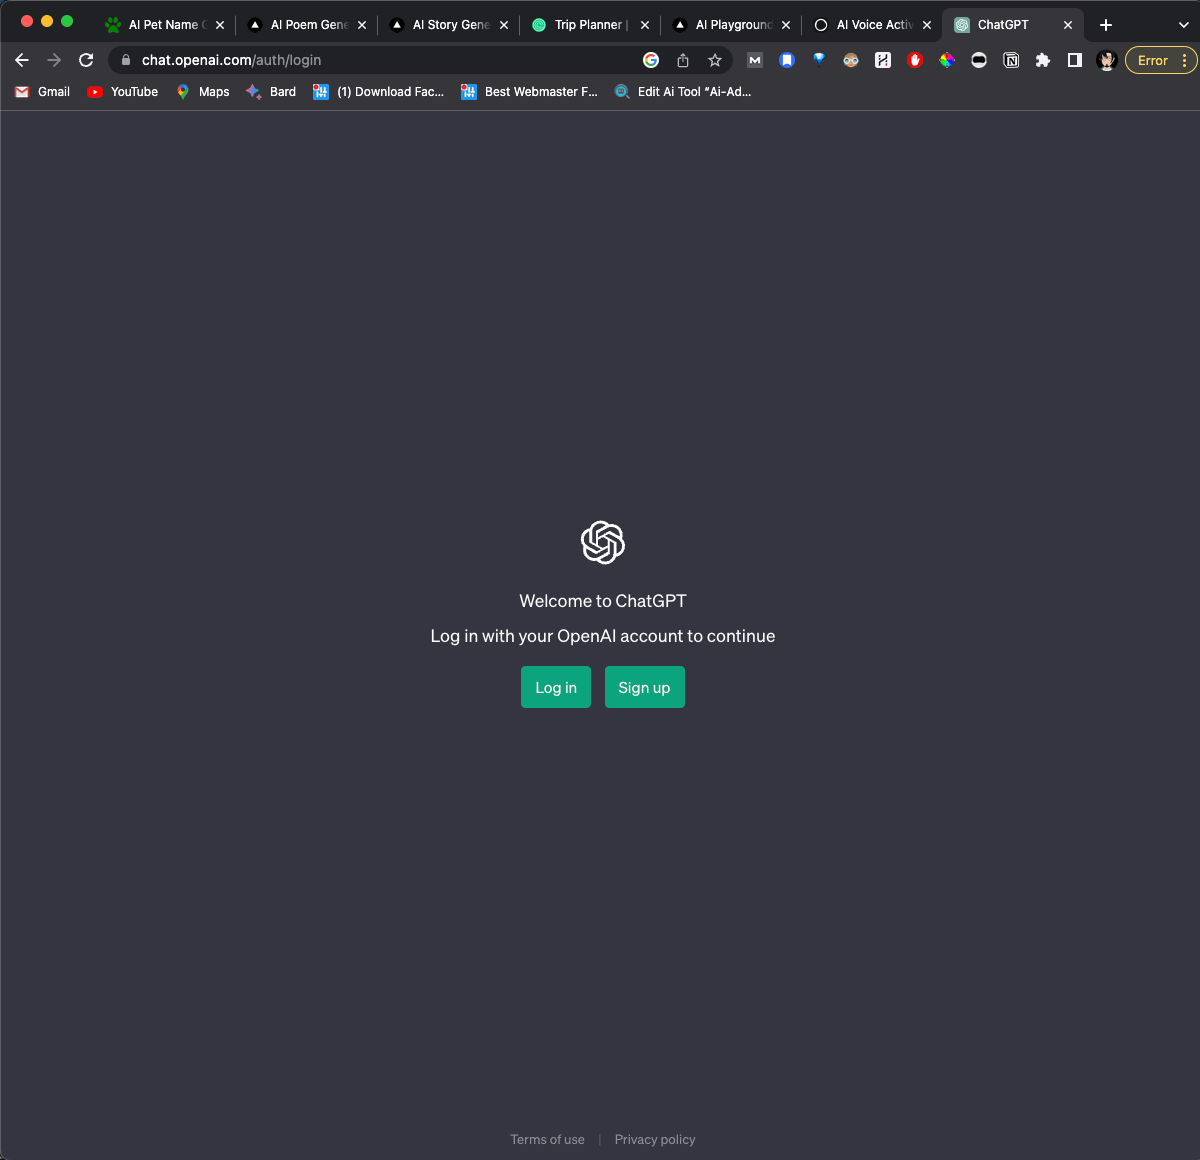Bookmark this page with the star icon
Image resolution: width=1200 pixels, height=1160 pixels.
coord(715,60)
